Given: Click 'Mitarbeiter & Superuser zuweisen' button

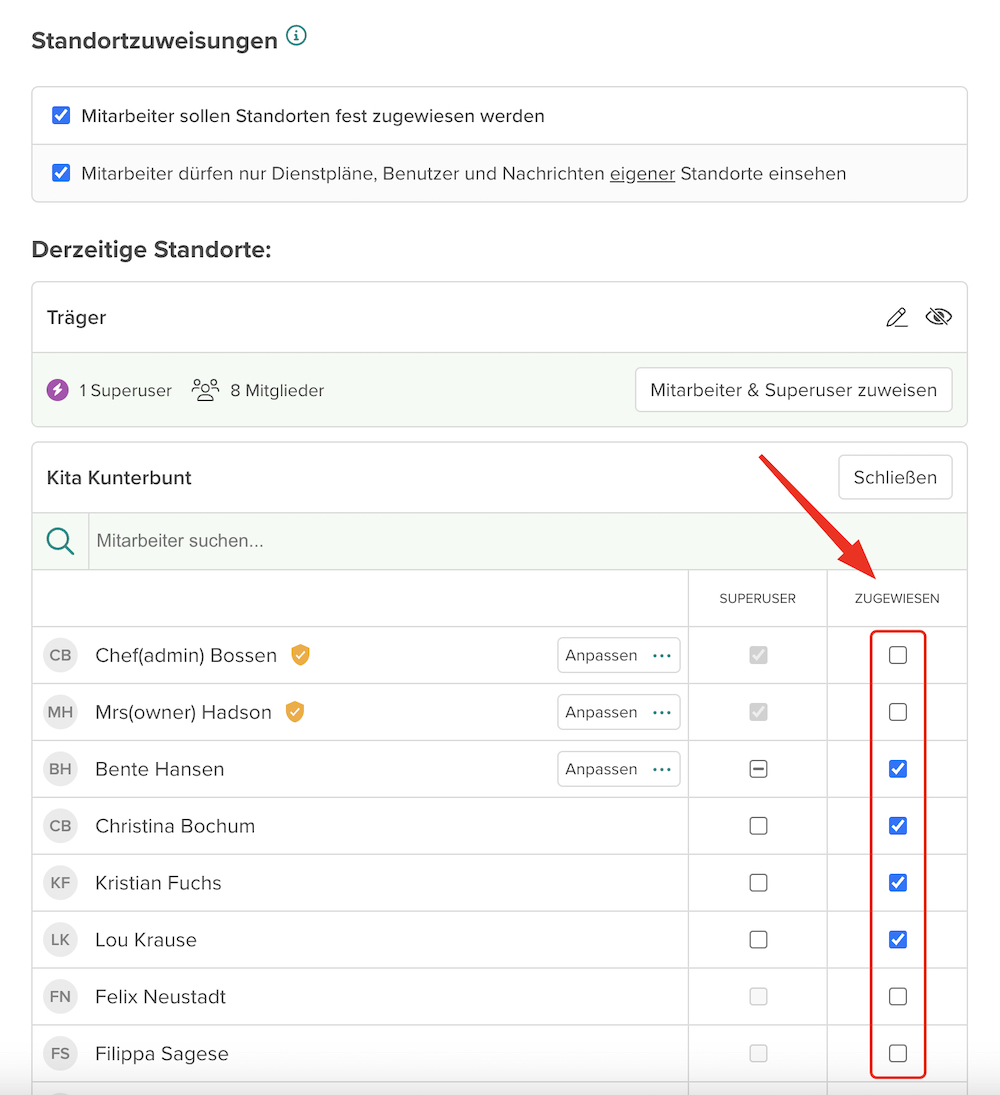Looking at the screenshot, I should (793, 390).
